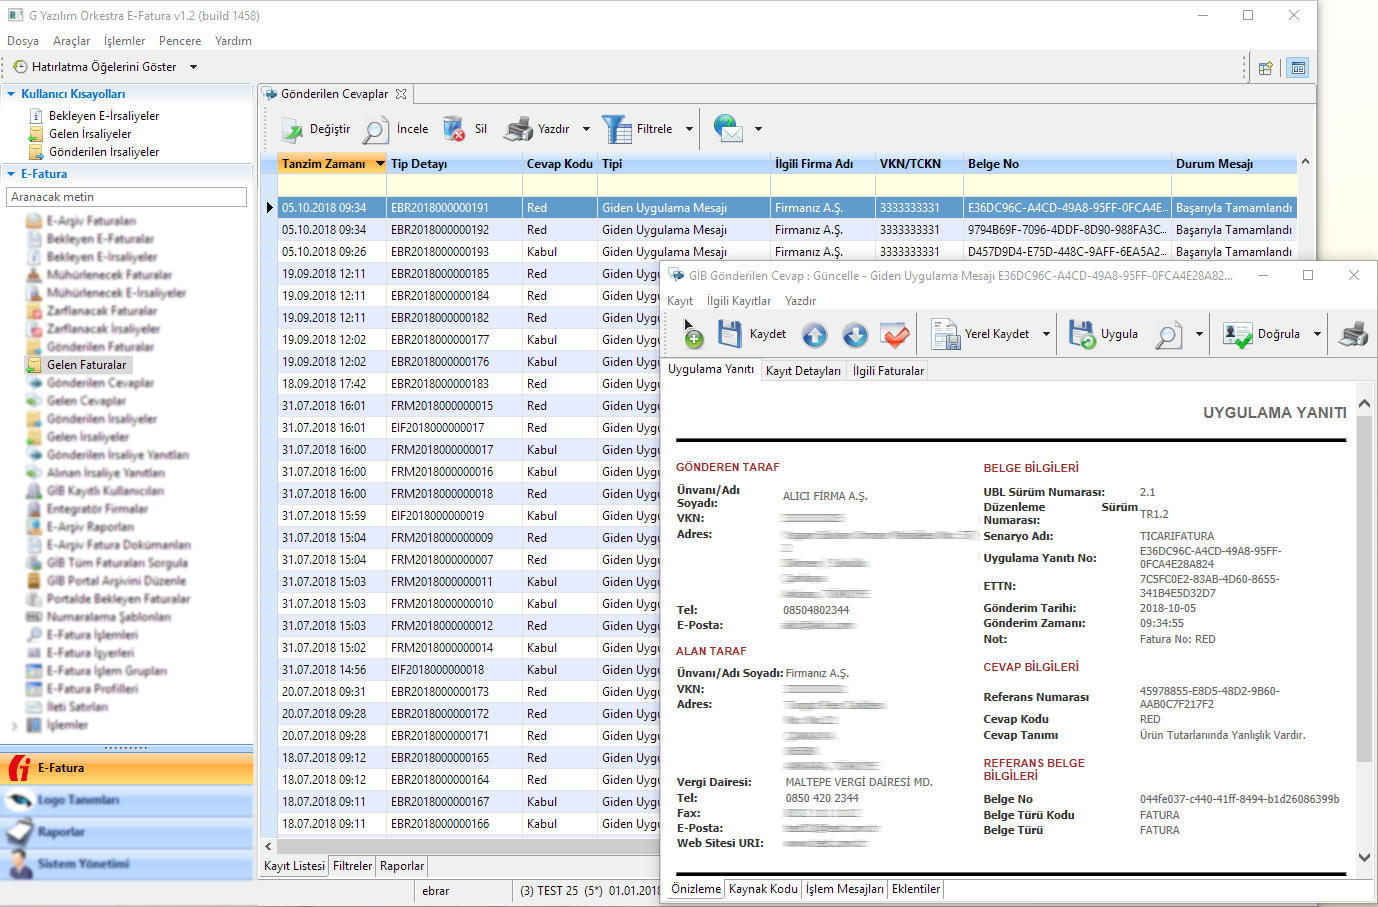Collapse the E-Fatura section in the sidebar
Viewport: 1378px width, 907px height.
pos(11,174)
